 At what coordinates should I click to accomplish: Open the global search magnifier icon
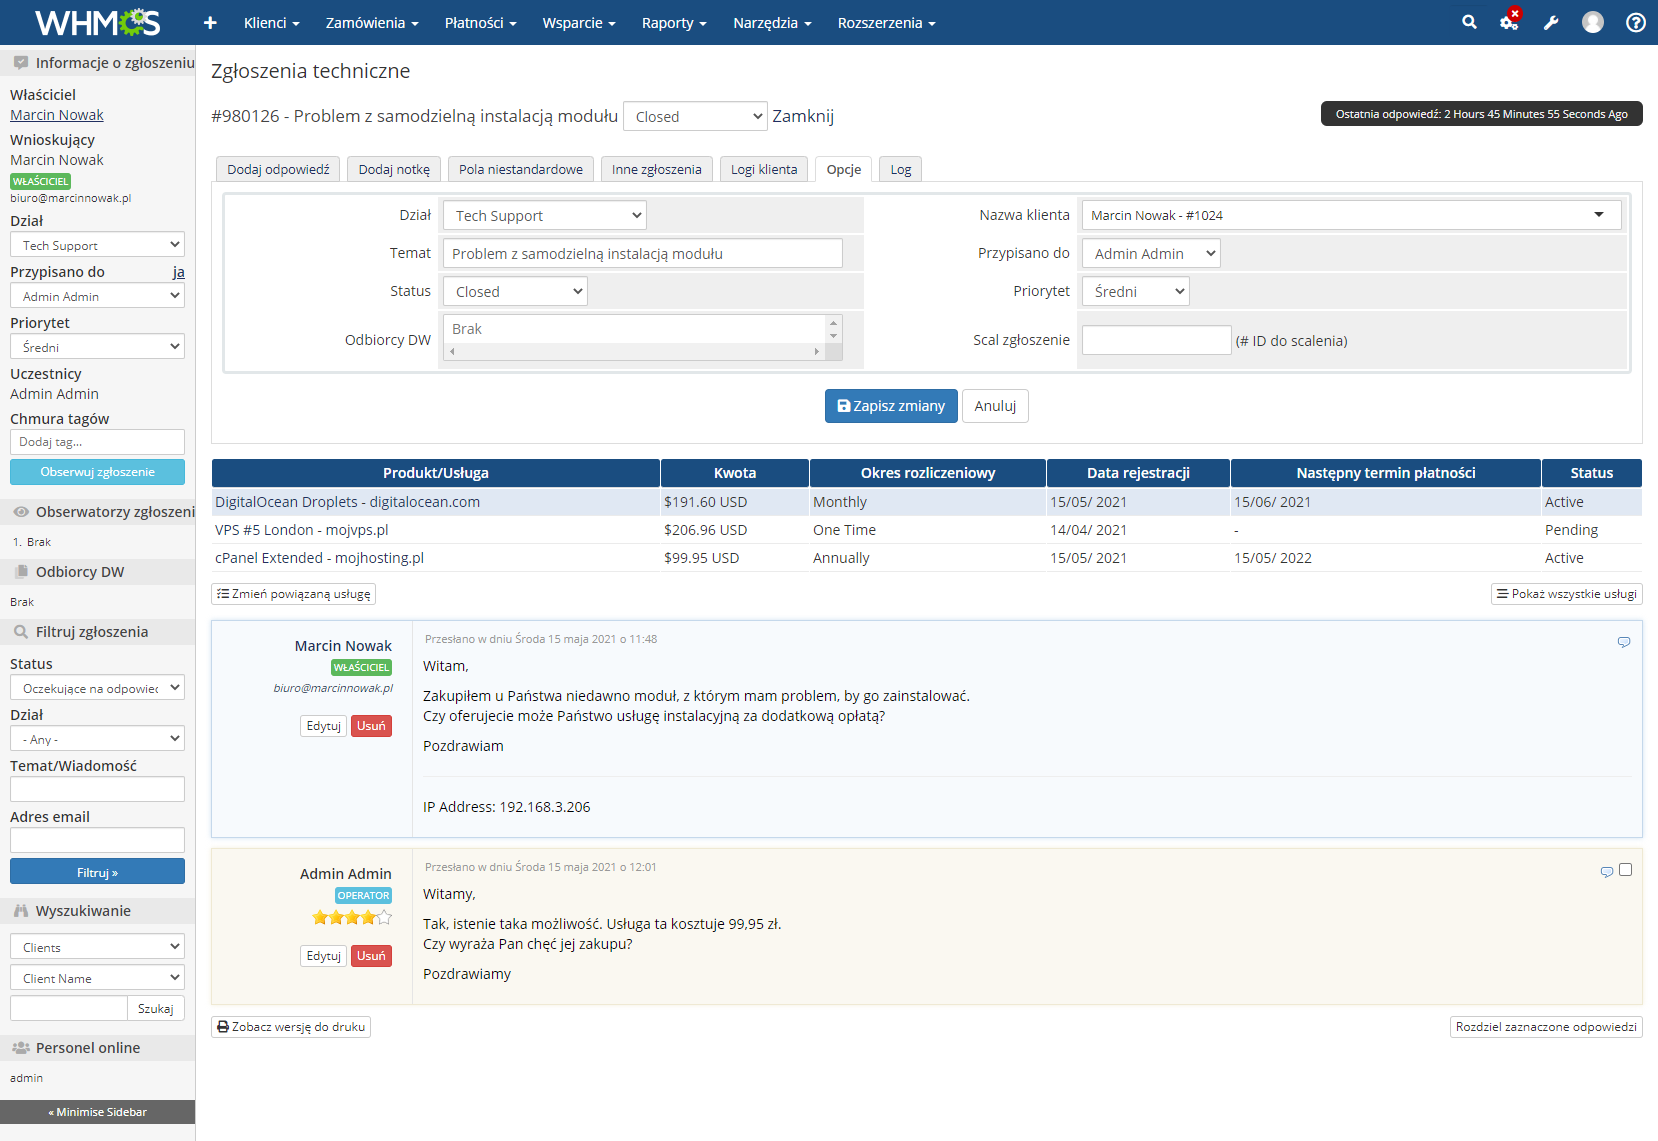[1467, 22]
